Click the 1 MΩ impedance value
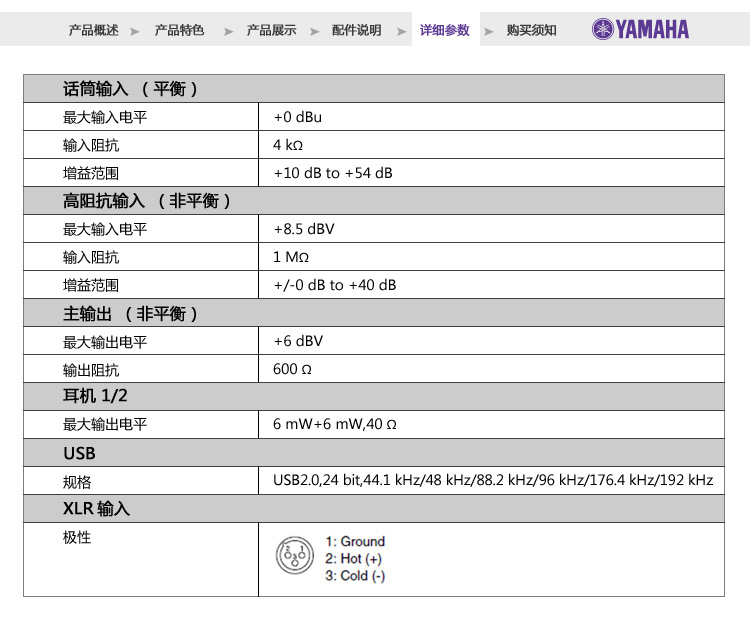Screen dimensions: 750x621 click(291, 257)
